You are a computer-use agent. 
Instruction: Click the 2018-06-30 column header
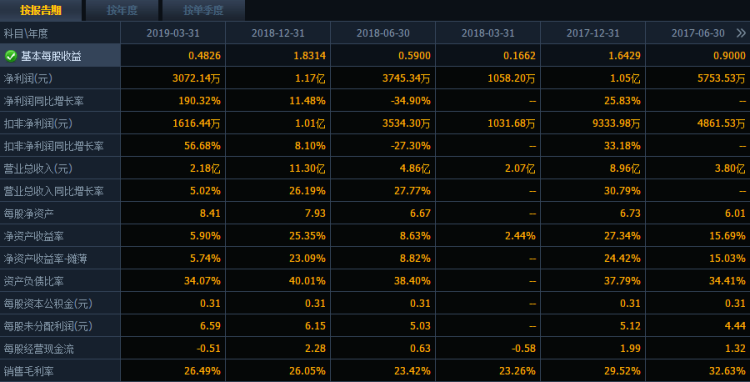(x=383, y=33)
